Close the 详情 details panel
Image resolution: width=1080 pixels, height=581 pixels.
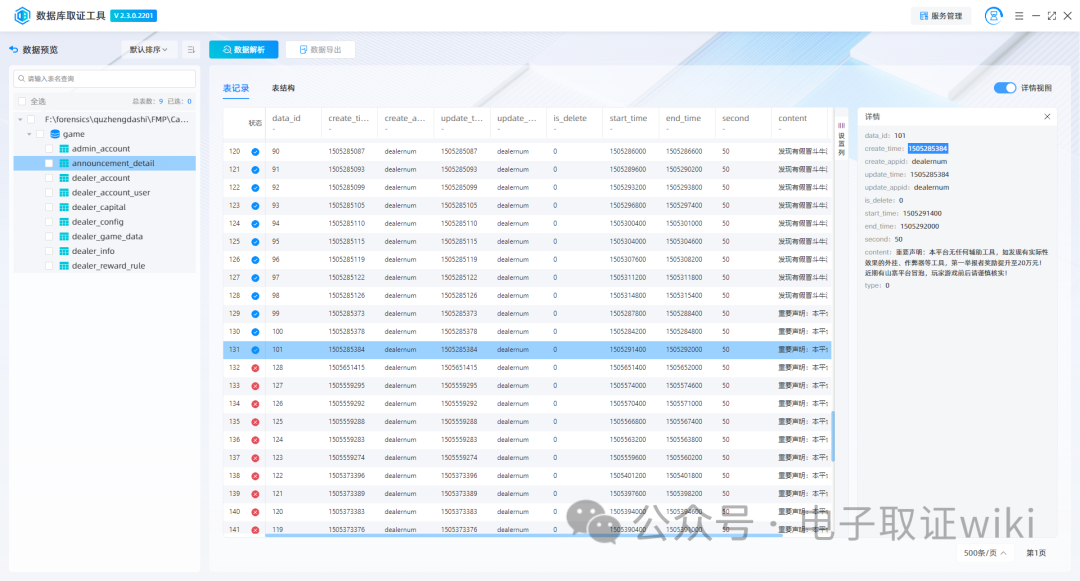tap(1047, 116)
